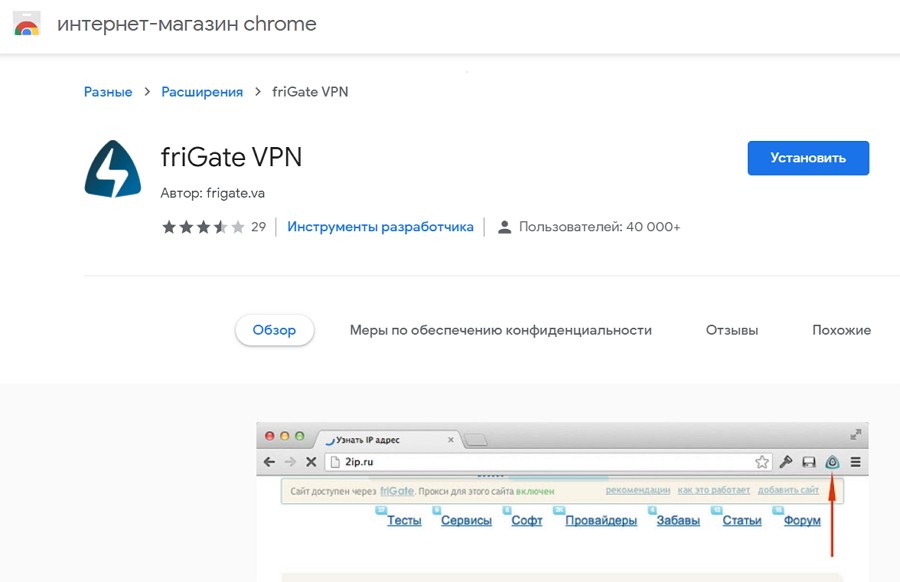900x582 pixels.
Task: Switch to Меры по обеспечению конфиденциальности tab
Action: coord(501,330)
